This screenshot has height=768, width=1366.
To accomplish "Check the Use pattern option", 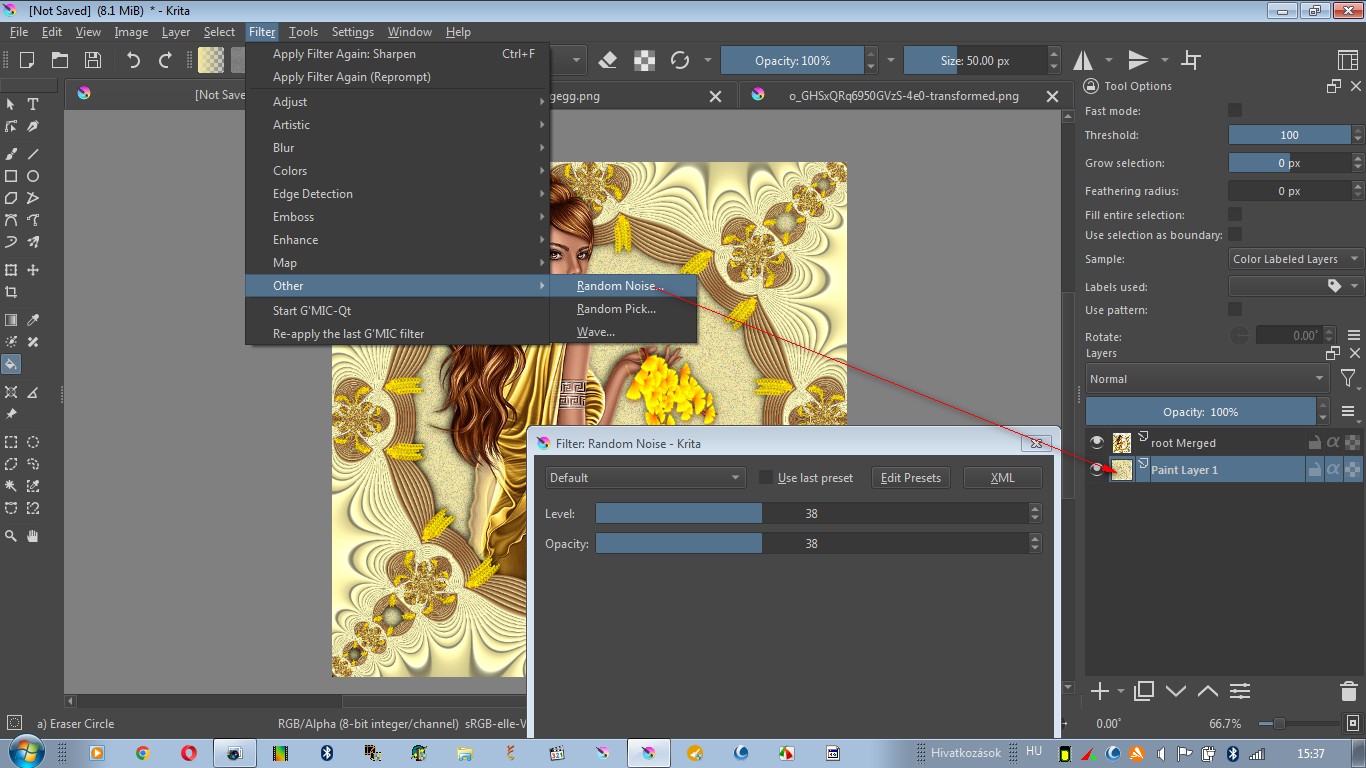I will click(1235, 310).
